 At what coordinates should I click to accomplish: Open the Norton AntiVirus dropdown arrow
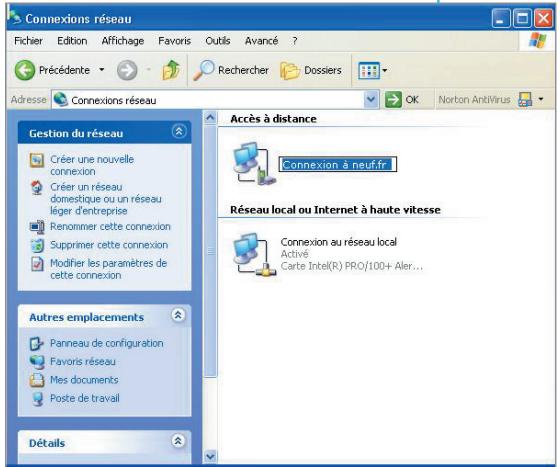click(541, 99)
